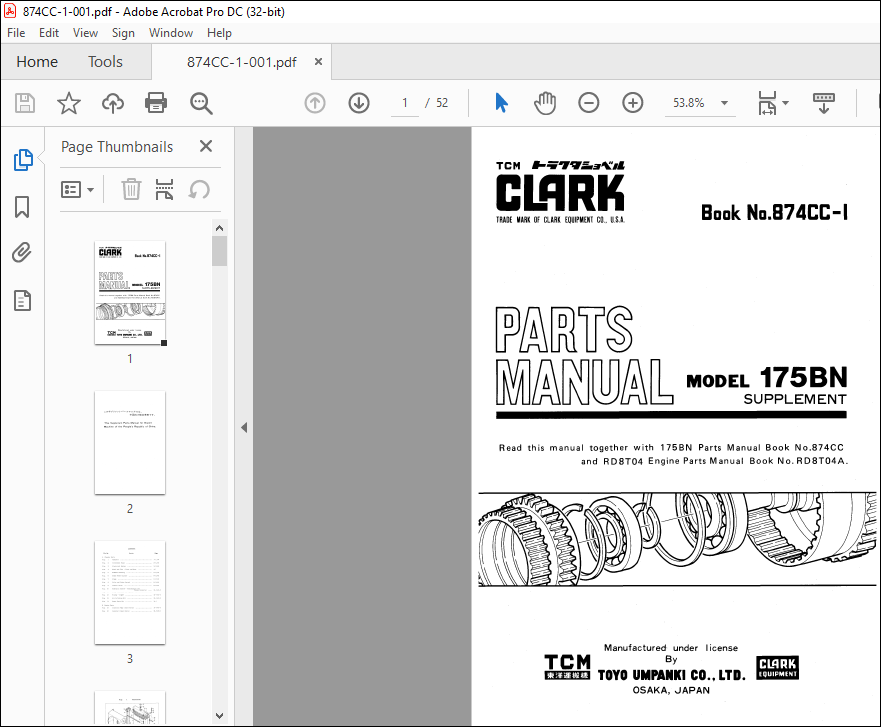The width and height of the screenshot is (881, 727).
Task: Open the thumbnails options dropdown menu
Action: (x=77, y=189)
